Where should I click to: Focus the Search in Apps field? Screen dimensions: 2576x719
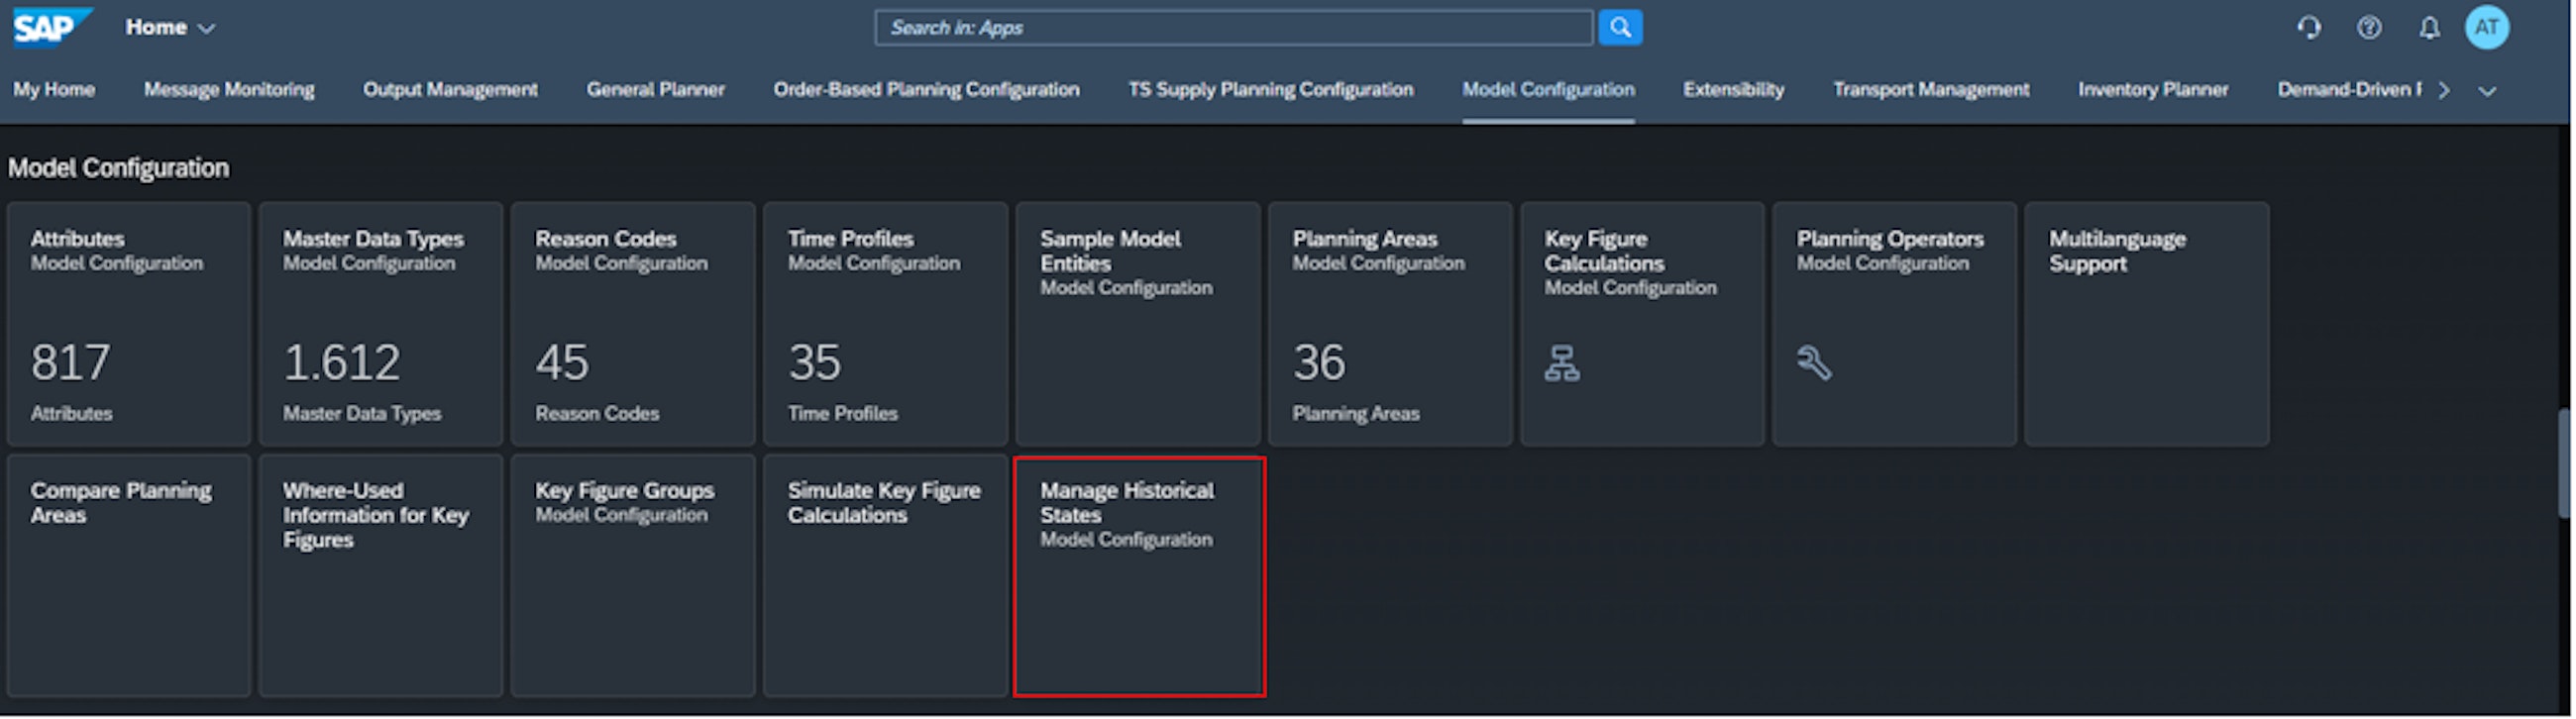click(1233, 28)
